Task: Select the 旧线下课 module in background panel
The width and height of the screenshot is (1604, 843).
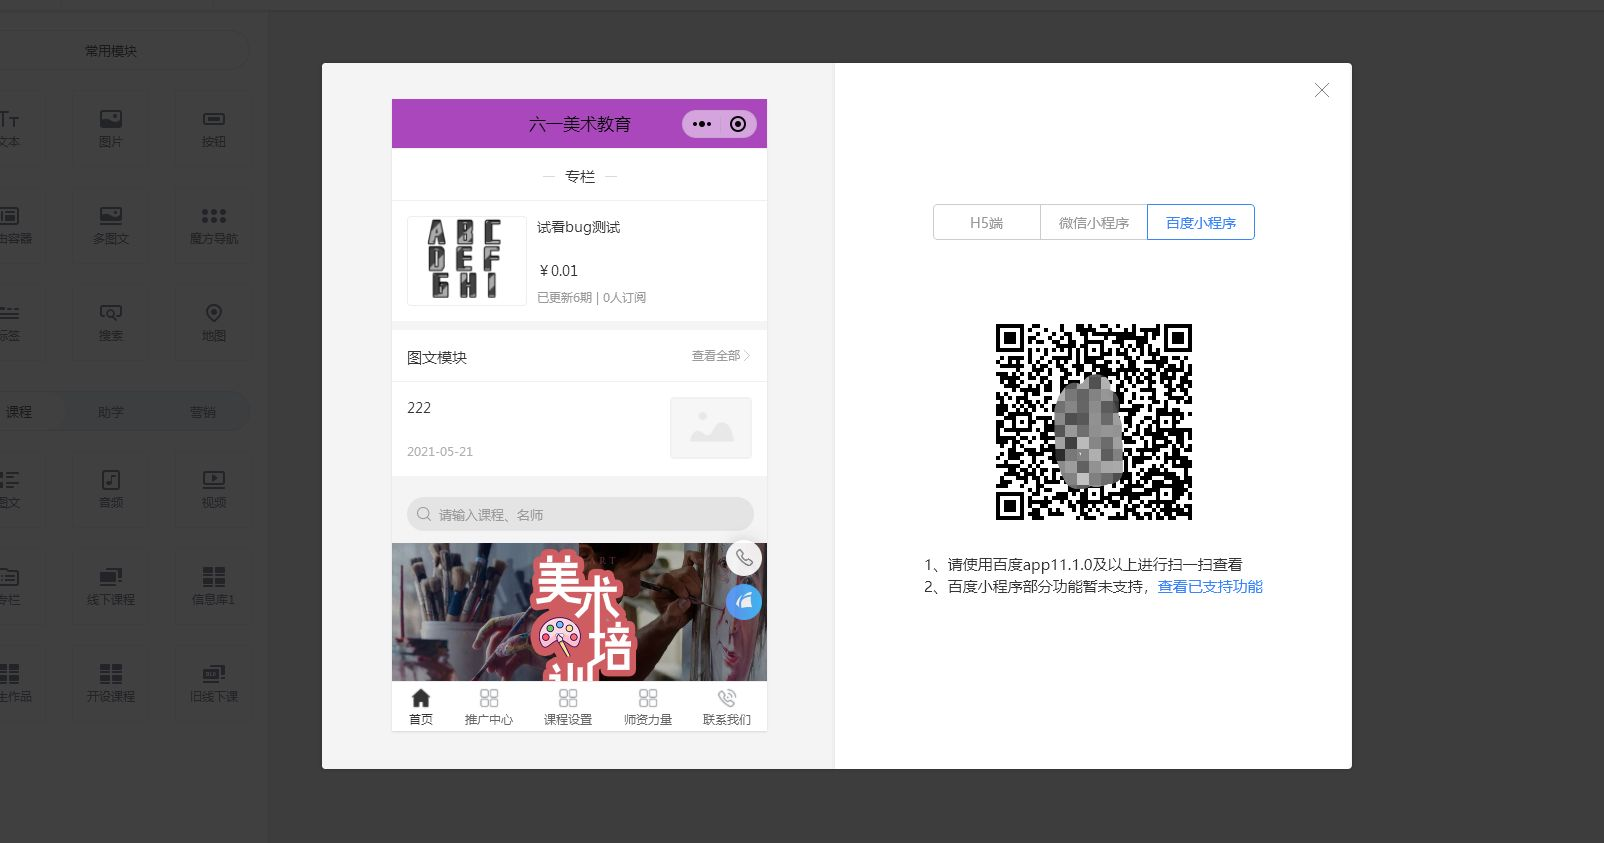Action: coord(214,684)
